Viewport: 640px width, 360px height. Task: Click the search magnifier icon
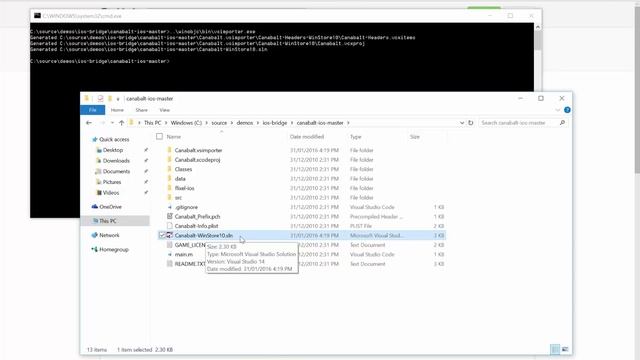[562, 123]
